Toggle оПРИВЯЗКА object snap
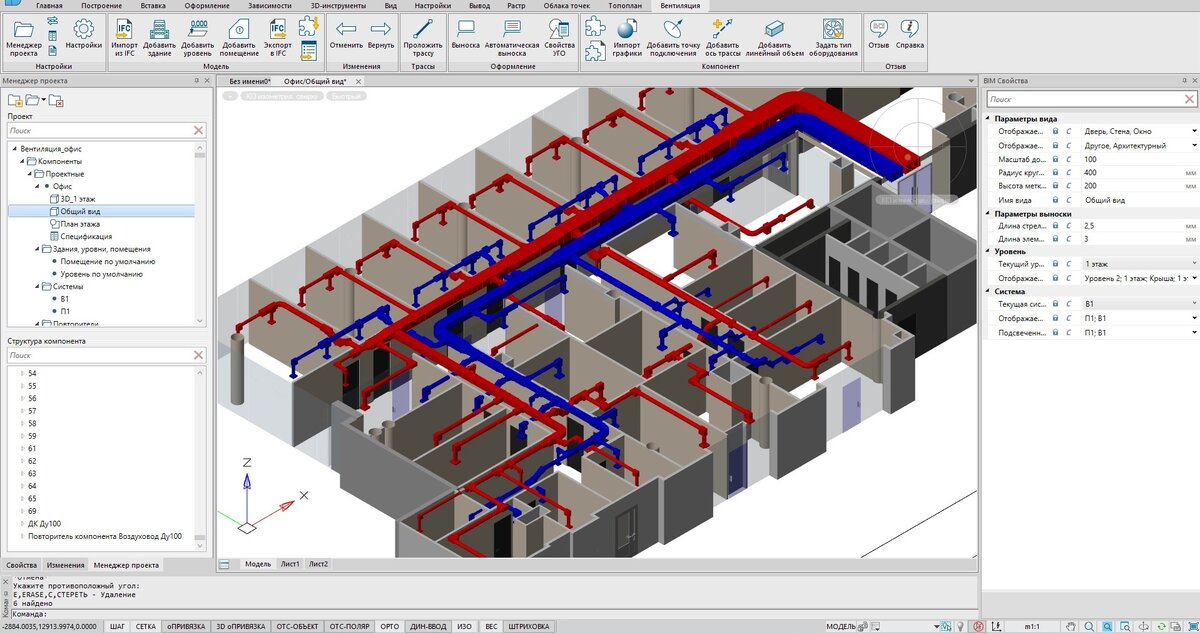The width and height of the screenshot is (1200, 634). (185, 627)
